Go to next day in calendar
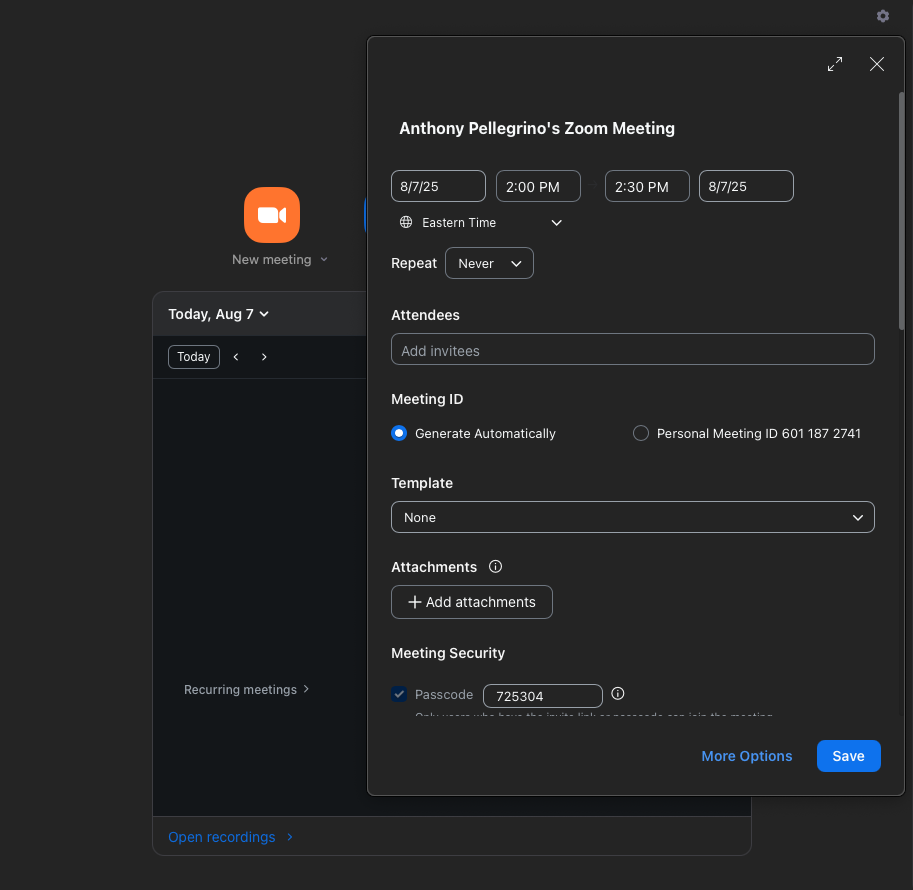Viewport: 913px width, 890px height. [x=264, y=357]
